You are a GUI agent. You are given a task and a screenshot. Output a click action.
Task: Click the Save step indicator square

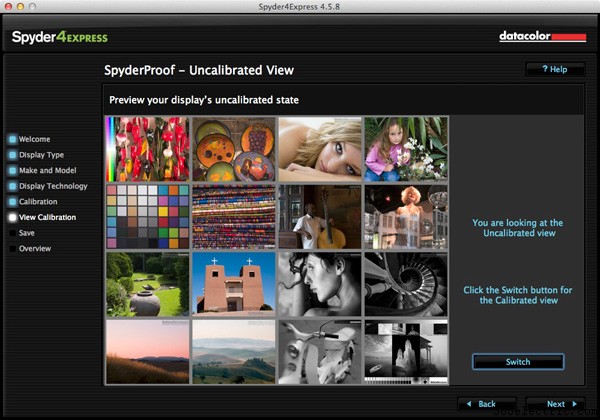point(12,233)
